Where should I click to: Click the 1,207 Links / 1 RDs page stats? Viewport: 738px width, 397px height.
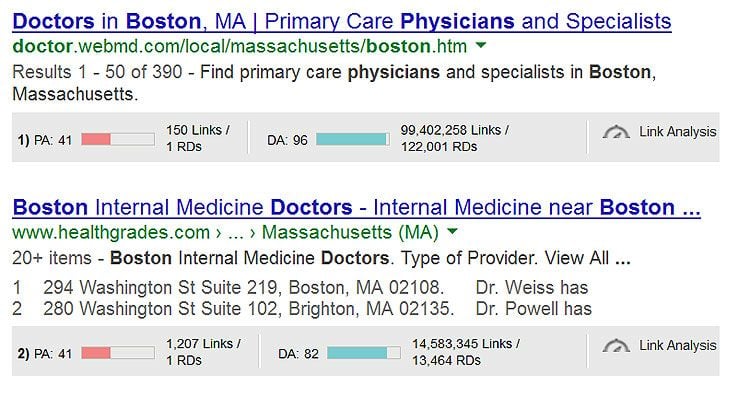[x=203, y=352]
